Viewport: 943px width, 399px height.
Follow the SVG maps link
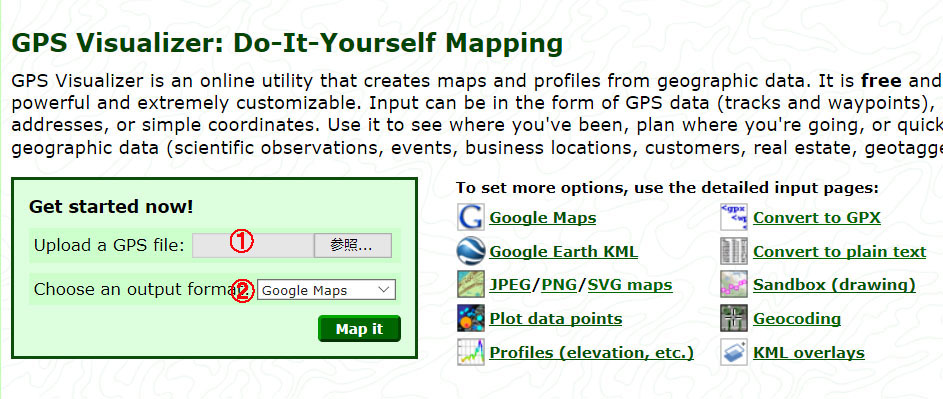coord(630,285)
